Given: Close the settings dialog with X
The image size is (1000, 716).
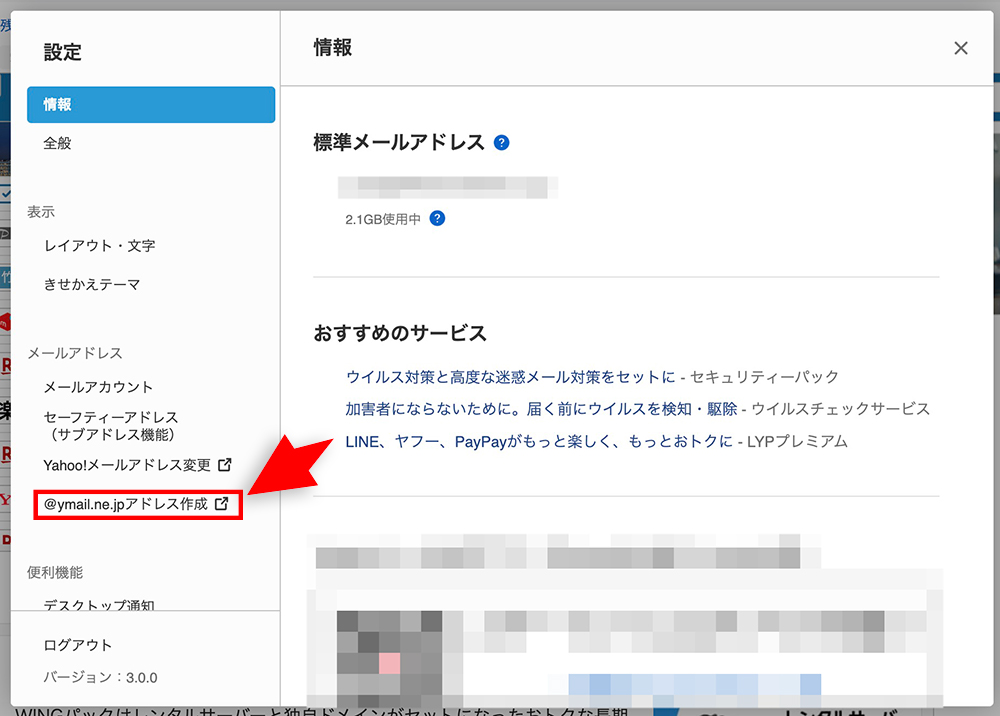Looking at the screenshot, I should point(960,48).
